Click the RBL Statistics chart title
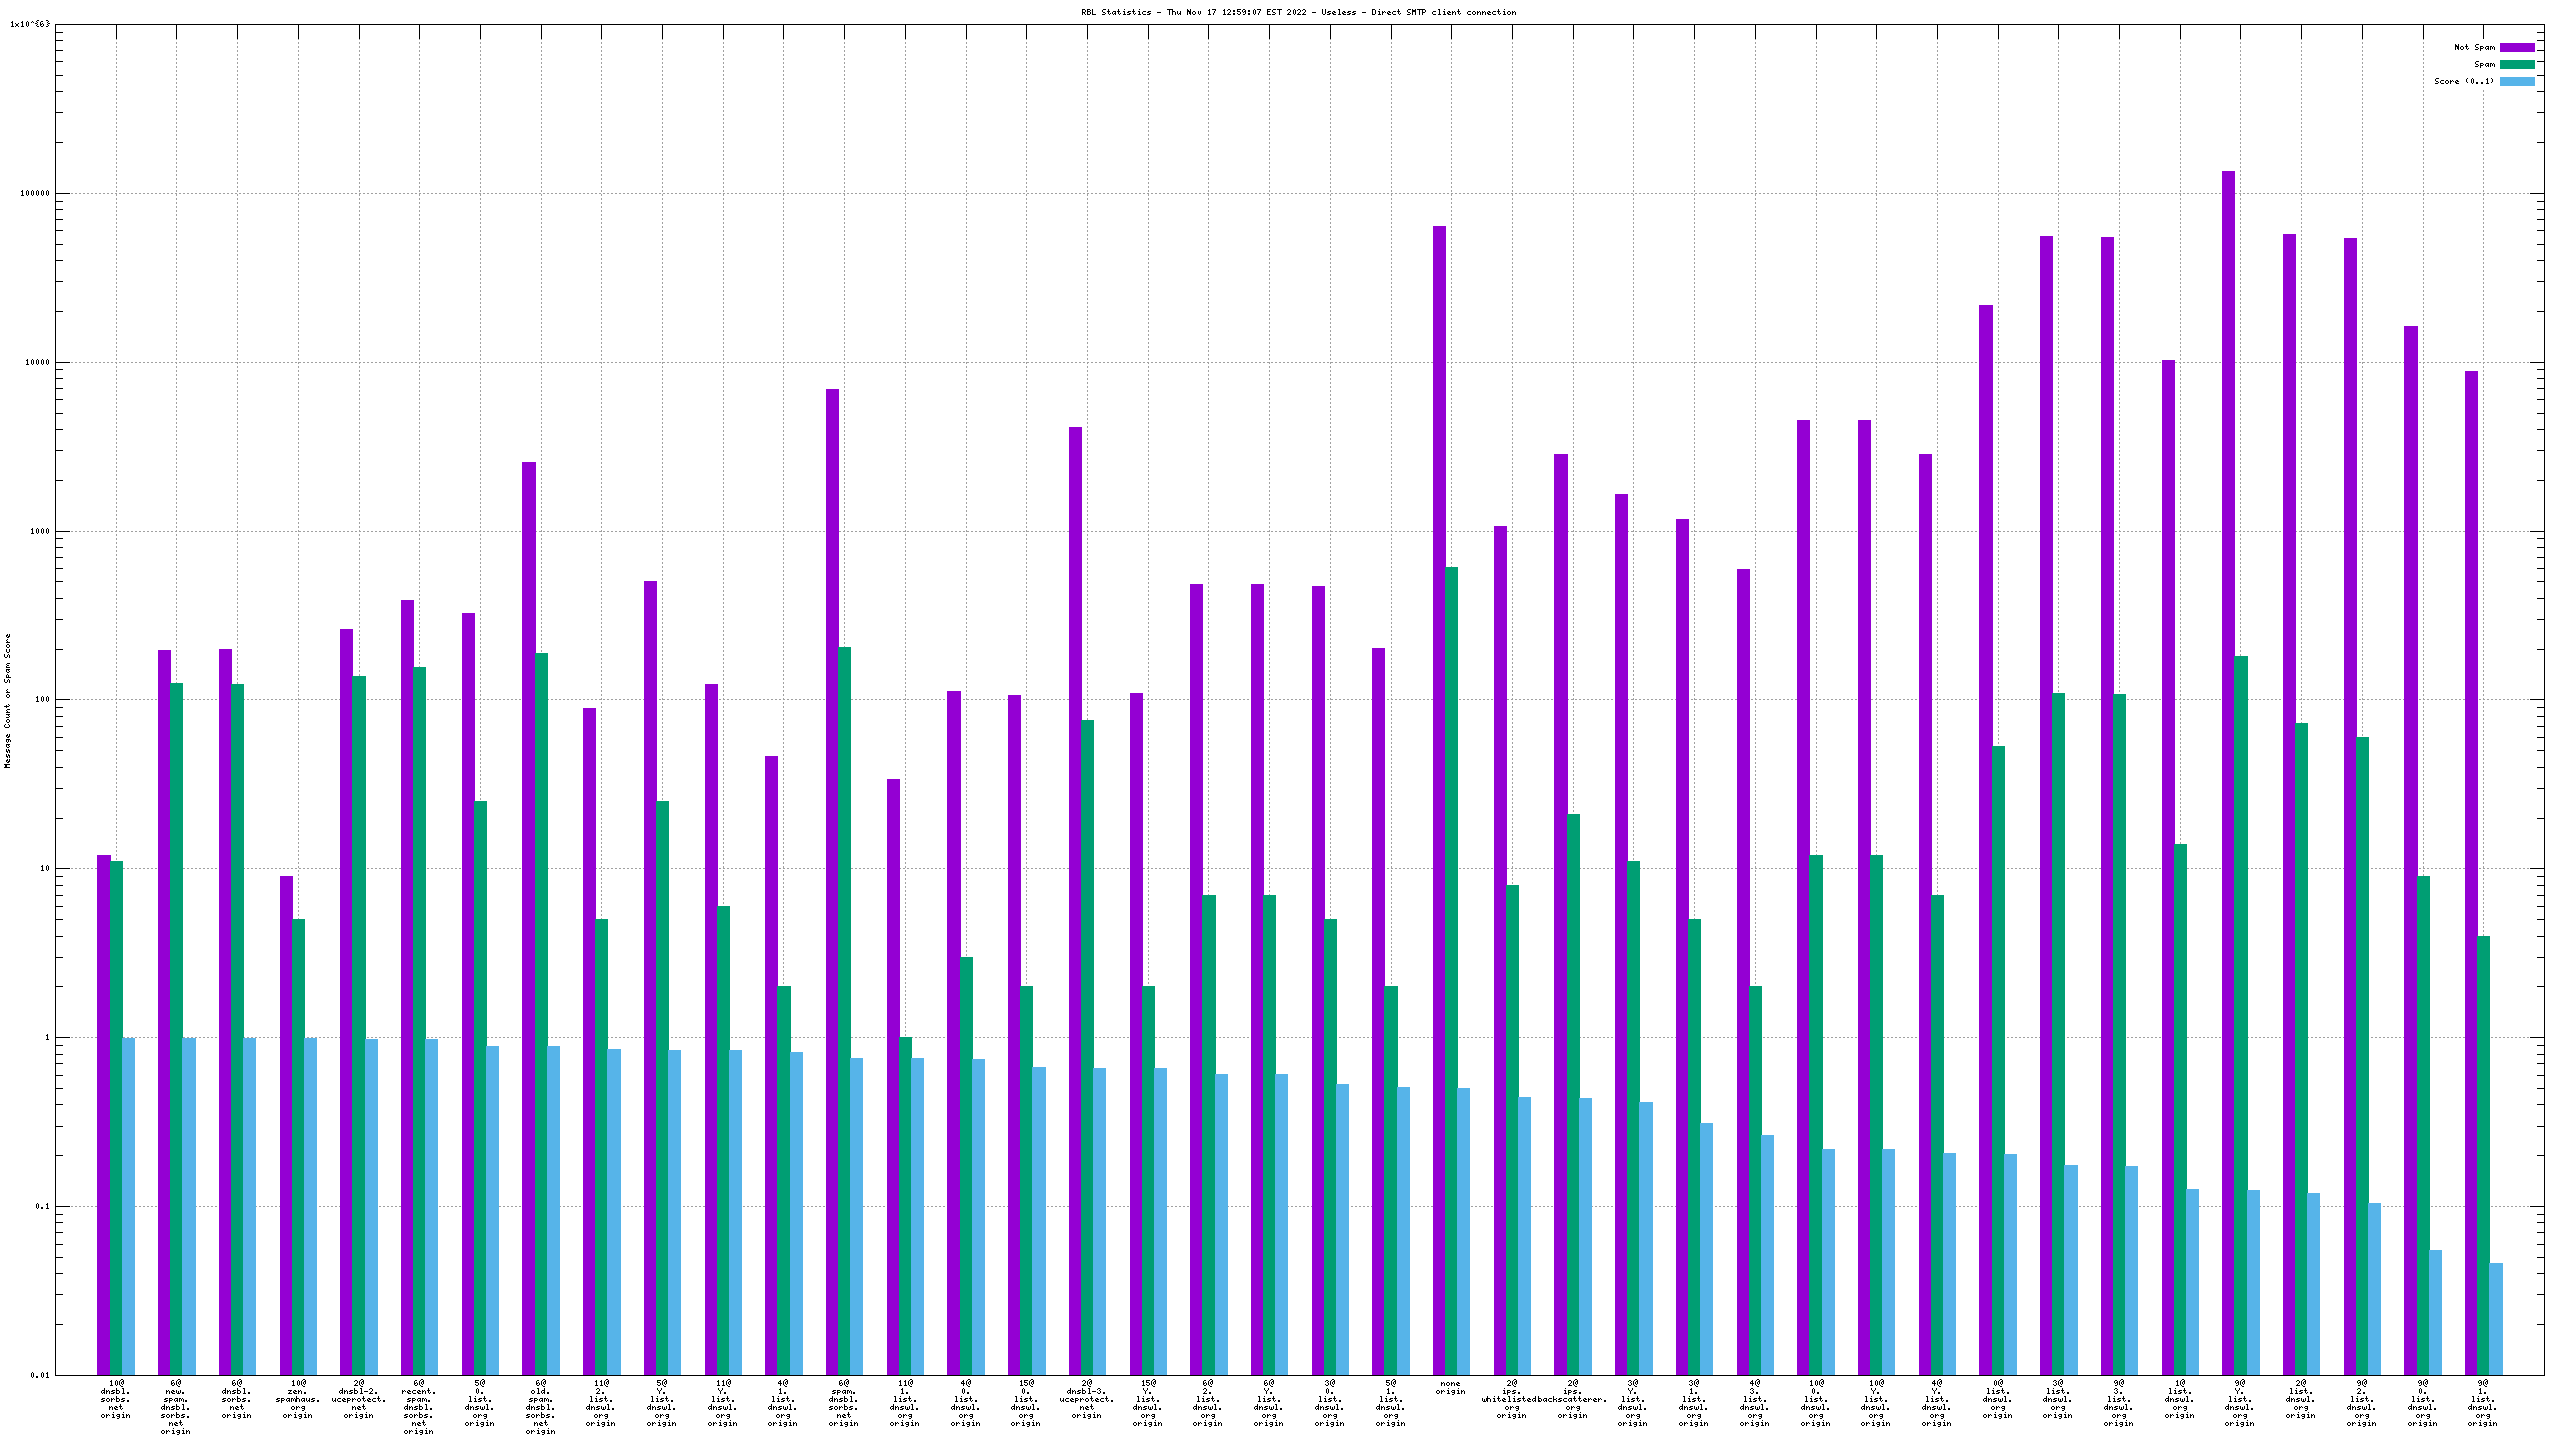2560x1440 pixels. click(x=1298, y=12)
